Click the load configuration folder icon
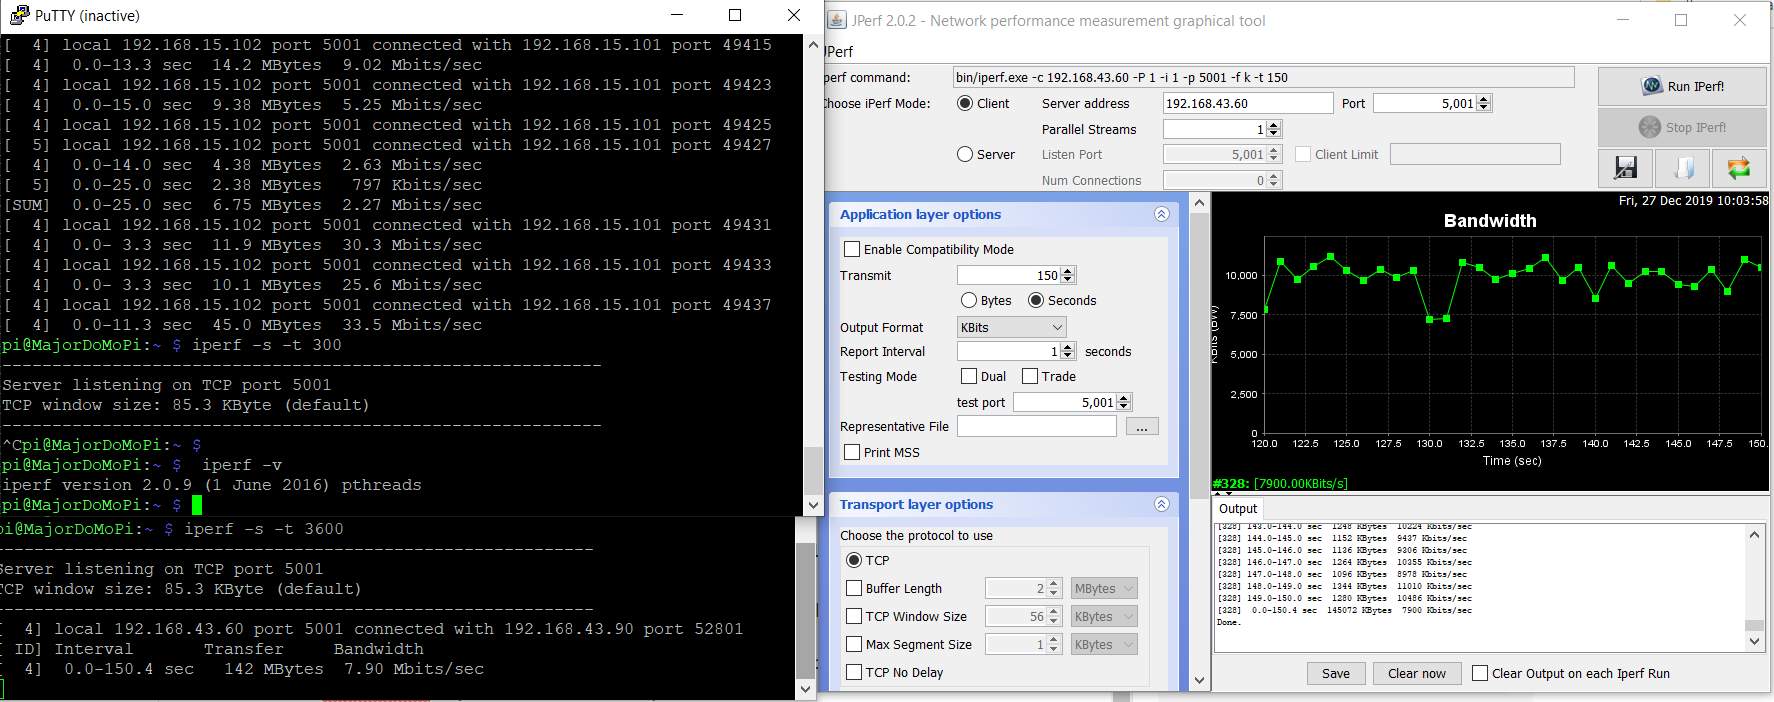 click(1684, 168)
